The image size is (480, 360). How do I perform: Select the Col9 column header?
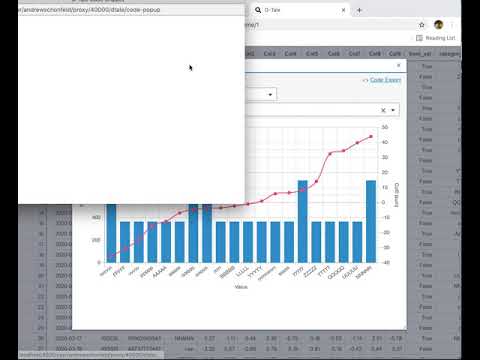point(395,54)
